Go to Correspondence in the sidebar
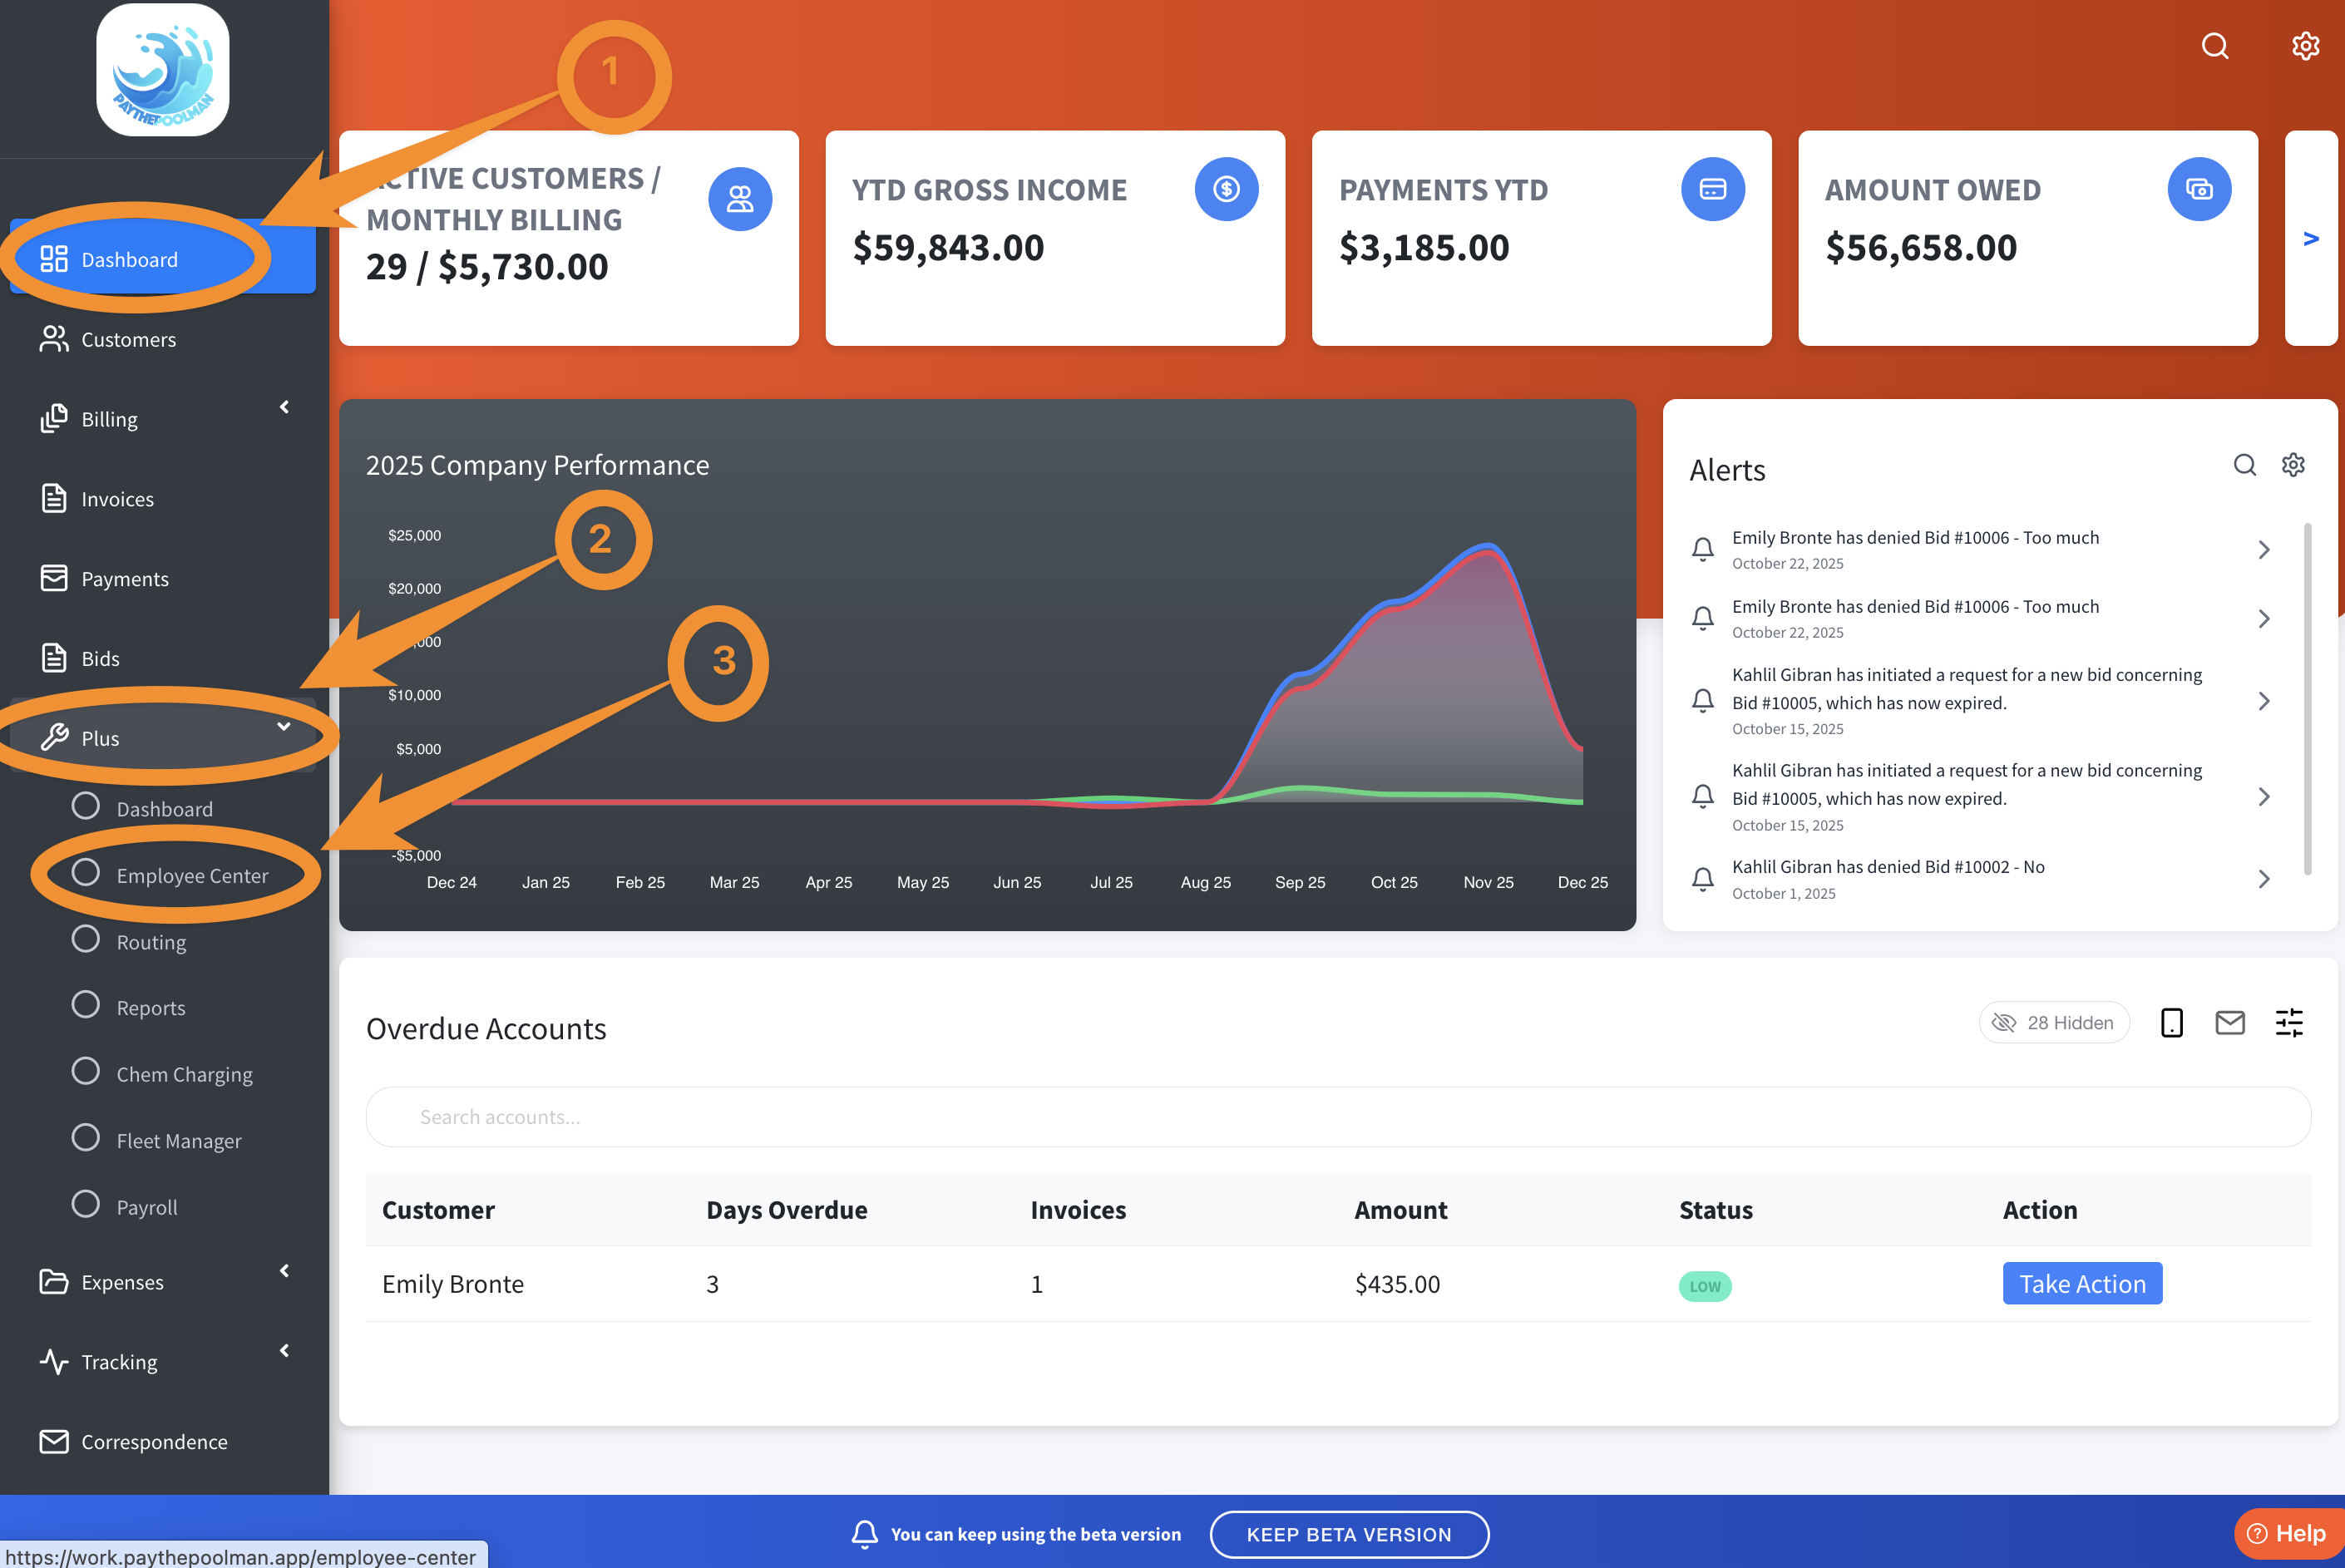The height and width of the screenshot is (1568, 2345). point(154,1441)
